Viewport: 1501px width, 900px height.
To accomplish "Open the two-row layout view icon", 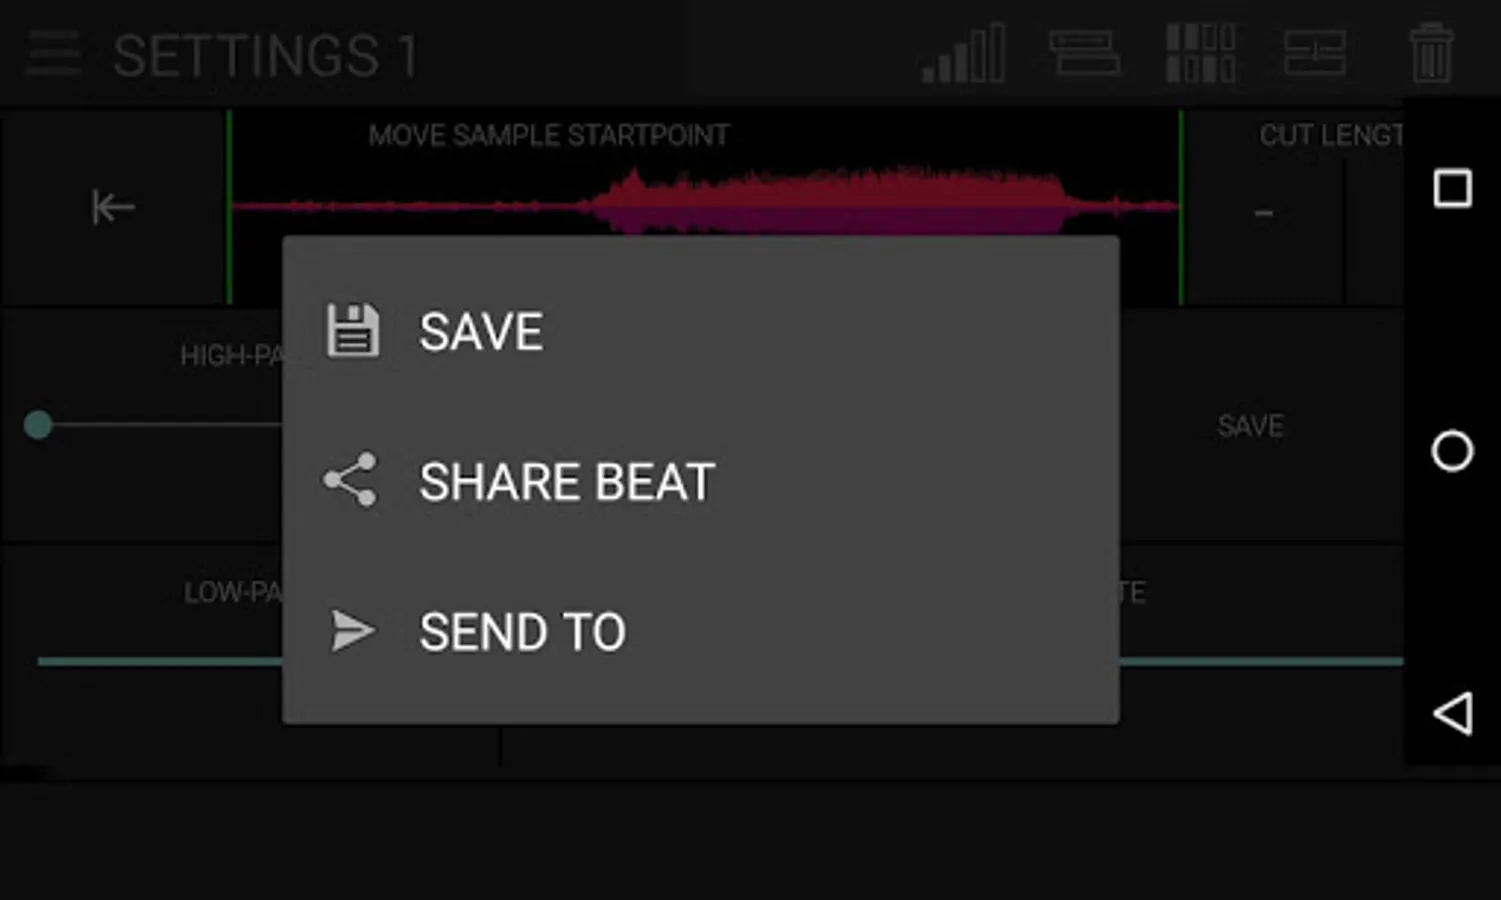I will [1084, 53].
